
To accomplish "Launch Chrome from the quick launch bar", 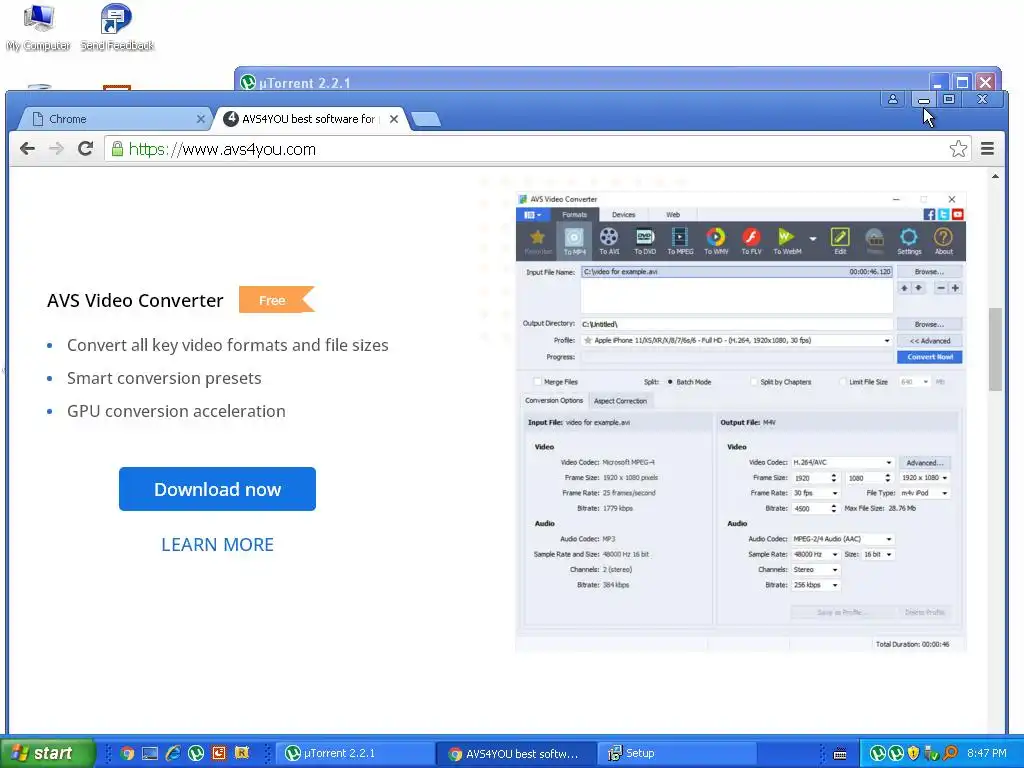I will (127, 753).
